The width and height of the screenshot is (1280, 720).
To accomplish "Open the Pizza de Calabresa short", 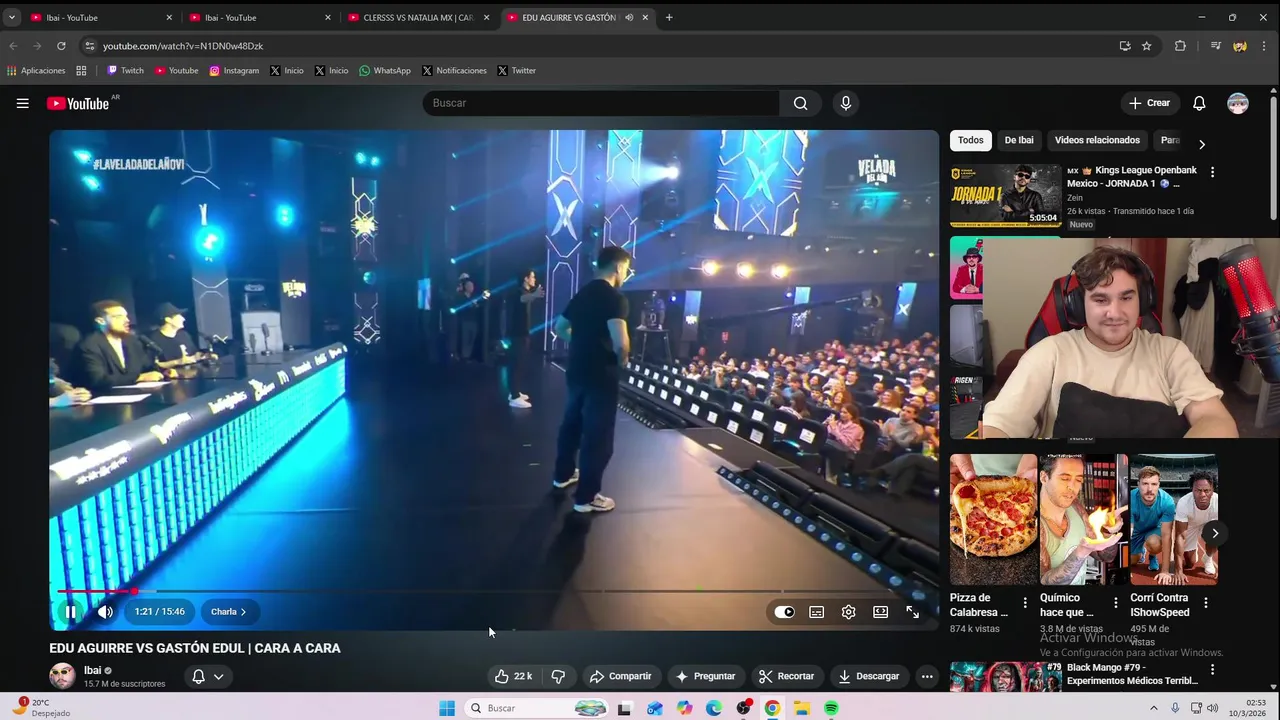I will pos(993,519).
